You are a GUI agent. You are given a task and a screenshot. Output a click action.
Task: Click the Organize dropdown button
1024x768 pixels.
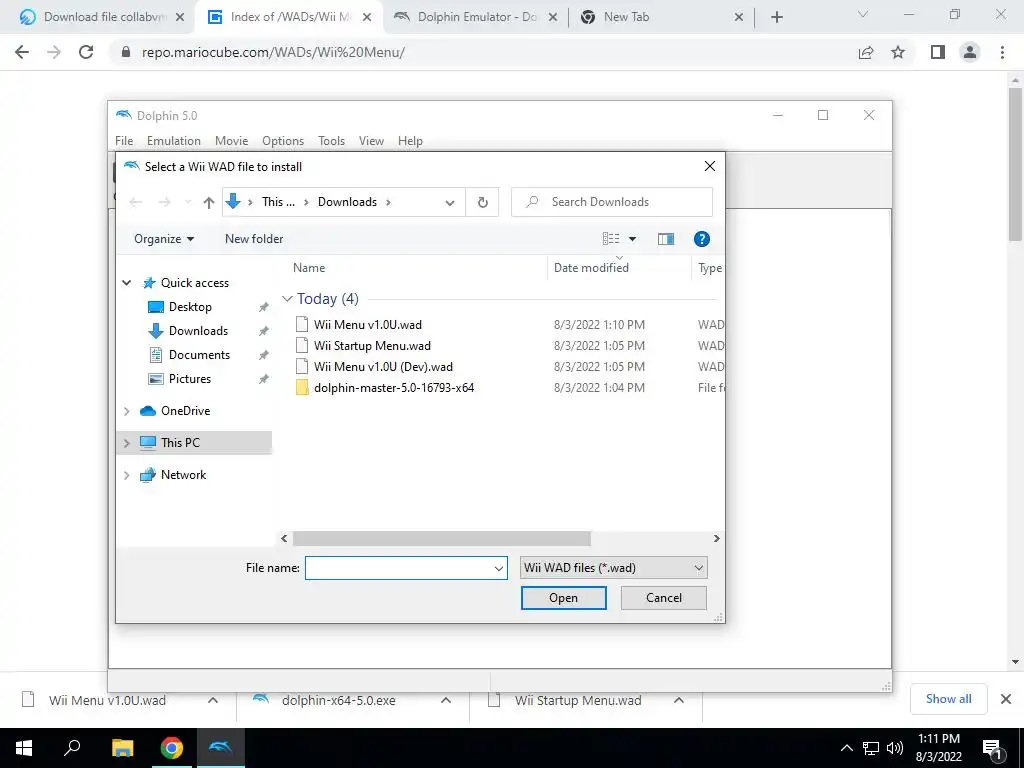164,239
